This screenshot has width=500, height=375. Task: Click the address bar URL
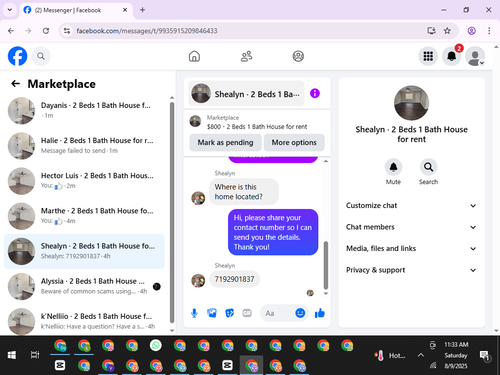click(147, 31)
